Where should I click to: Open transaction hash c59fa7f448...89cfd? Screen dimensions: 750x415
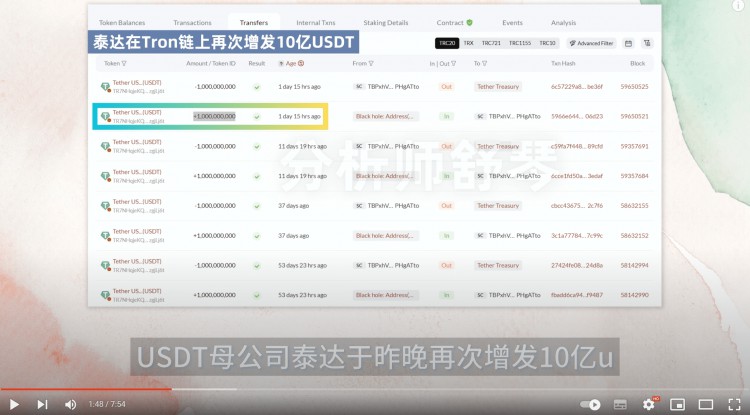pos(577,146)
